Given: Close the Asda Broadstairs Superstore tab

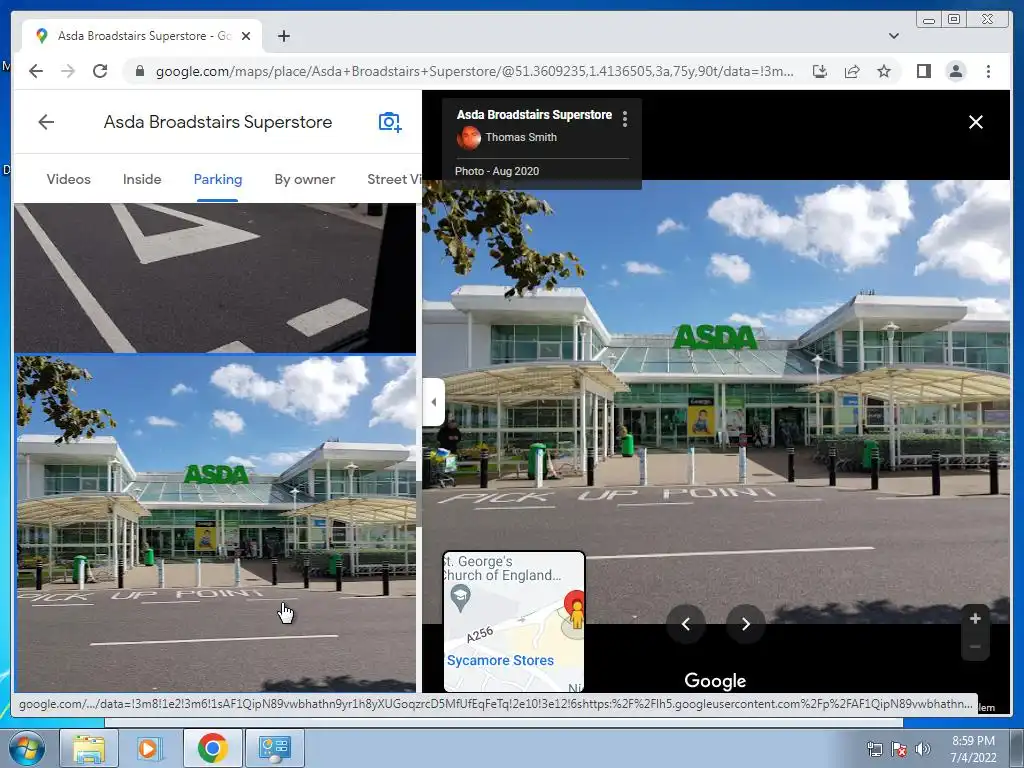Looking at the screenshot, I should tap(246, 36).
